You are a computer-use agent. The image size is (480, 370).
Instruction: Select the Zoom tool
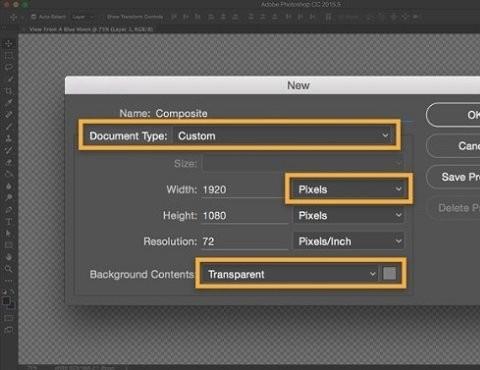click(x=9, y=269)
